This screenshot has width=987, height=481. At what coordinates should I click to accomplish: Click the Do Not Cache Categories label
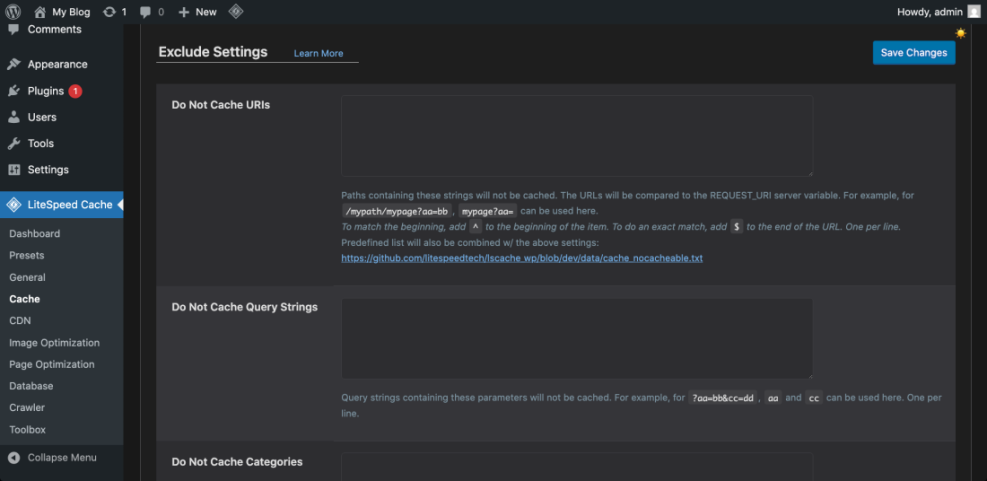tap(237, 462)
